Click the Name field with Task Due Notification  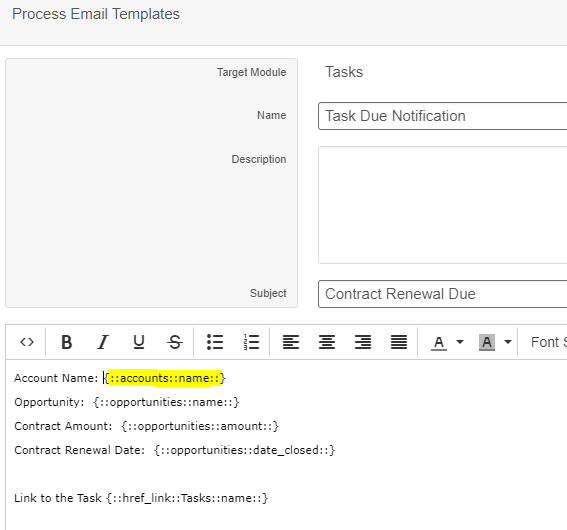click(443, 116)
